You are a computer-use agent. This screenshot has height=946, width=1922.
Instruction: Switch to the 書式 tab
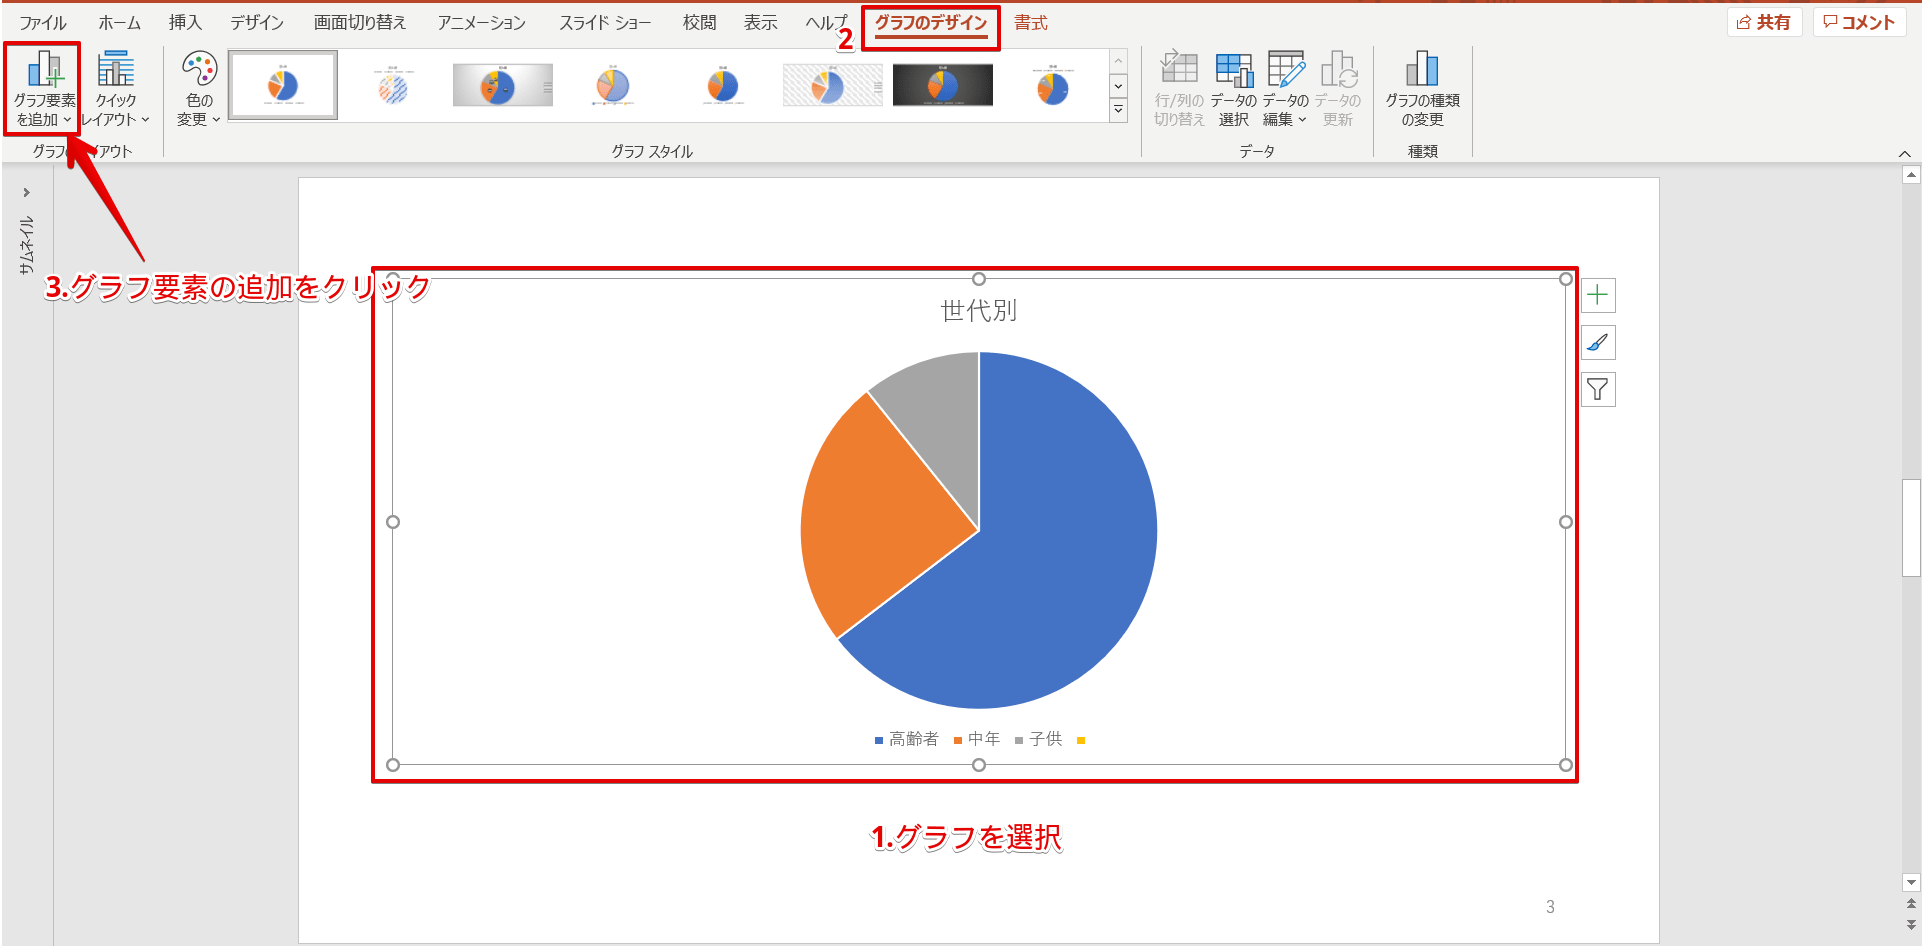(1030, 22)
